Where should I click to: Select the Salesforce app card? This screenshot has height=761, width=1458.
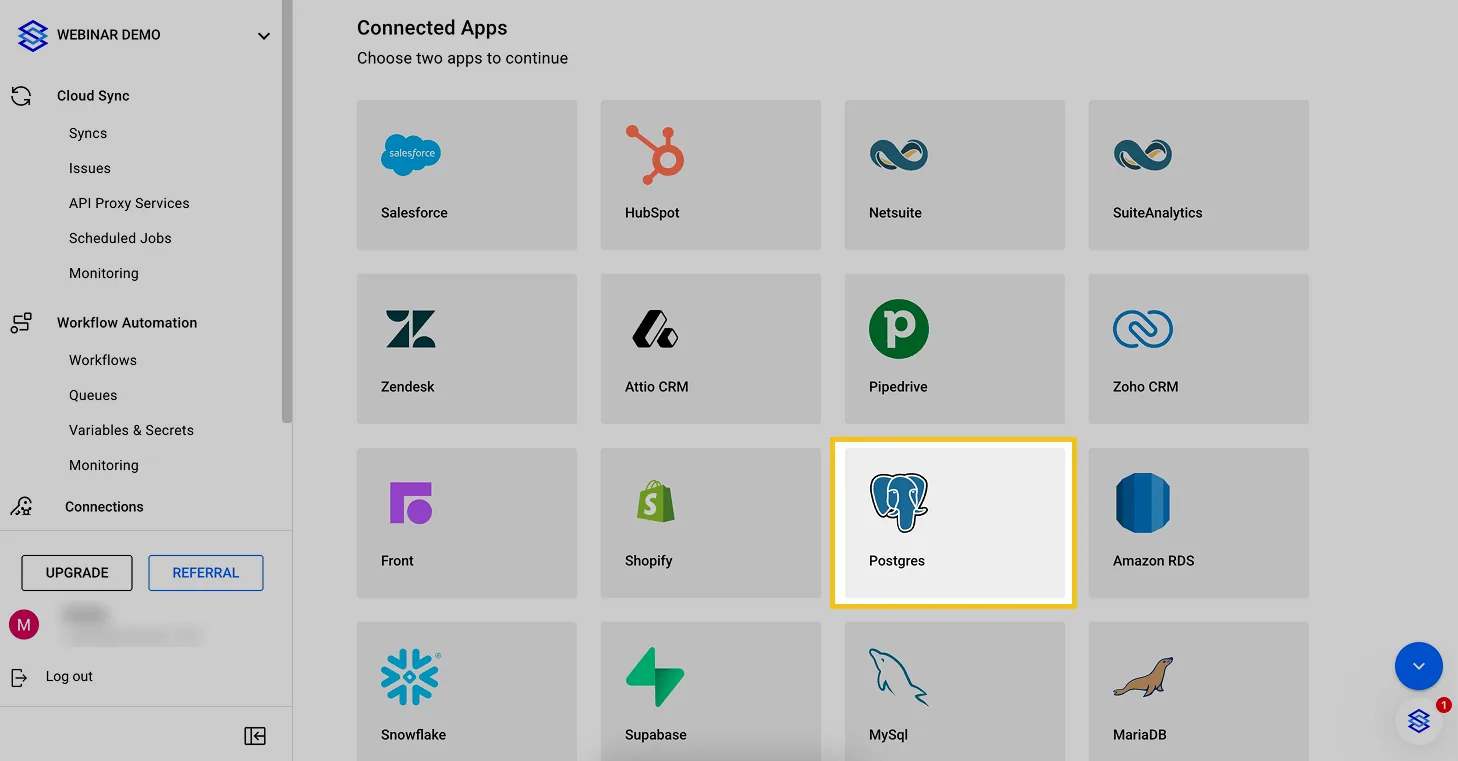tap(467, 175)
